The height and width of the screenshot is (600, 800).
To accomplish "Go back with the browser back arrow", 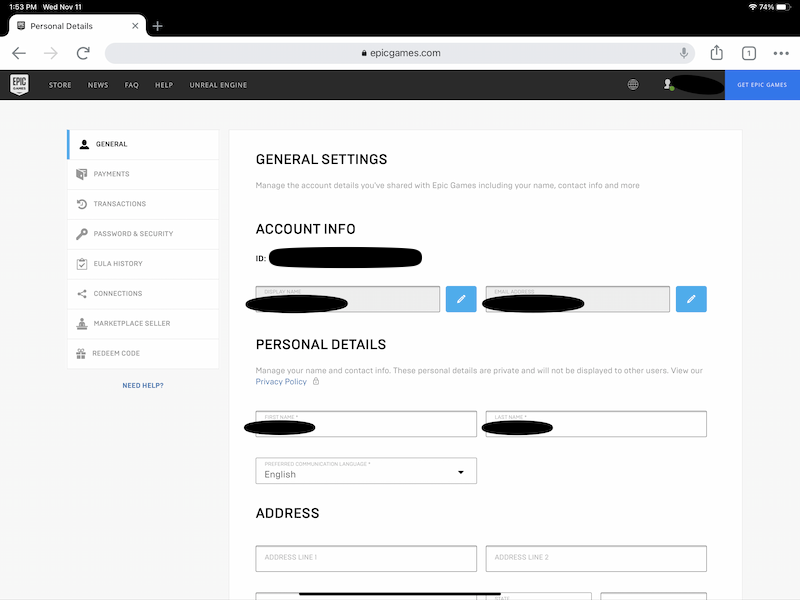I will click(19, 53).
